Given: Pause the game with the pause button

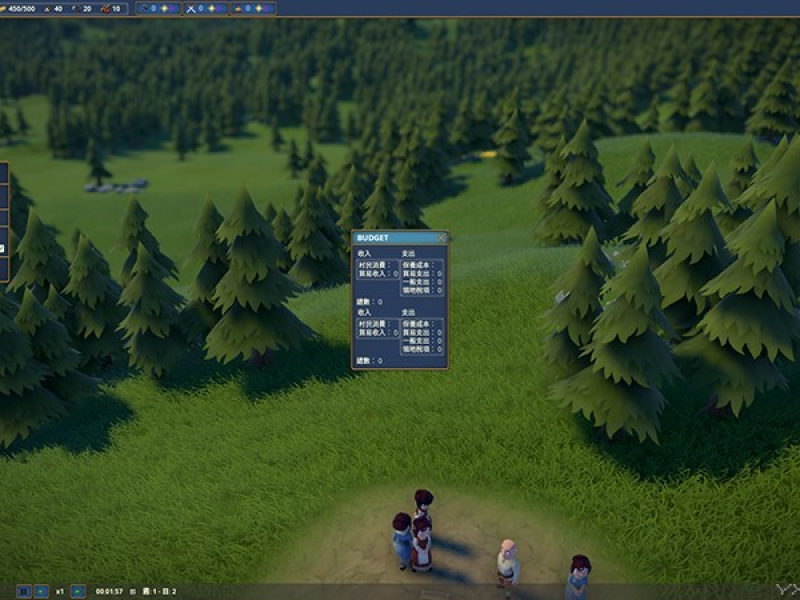Looking at the screenshot, I should click(24, 591).
